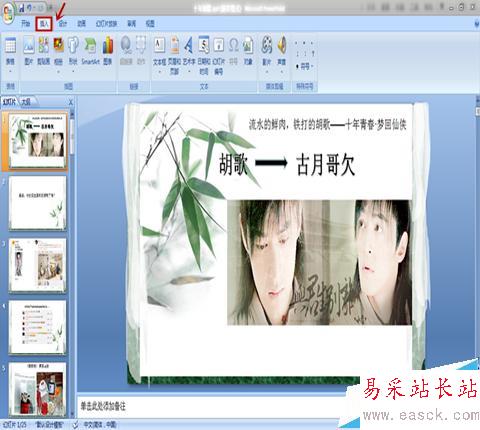
Task: Click the help icon at ribbon's right end
Action: [x=477, y=24]
